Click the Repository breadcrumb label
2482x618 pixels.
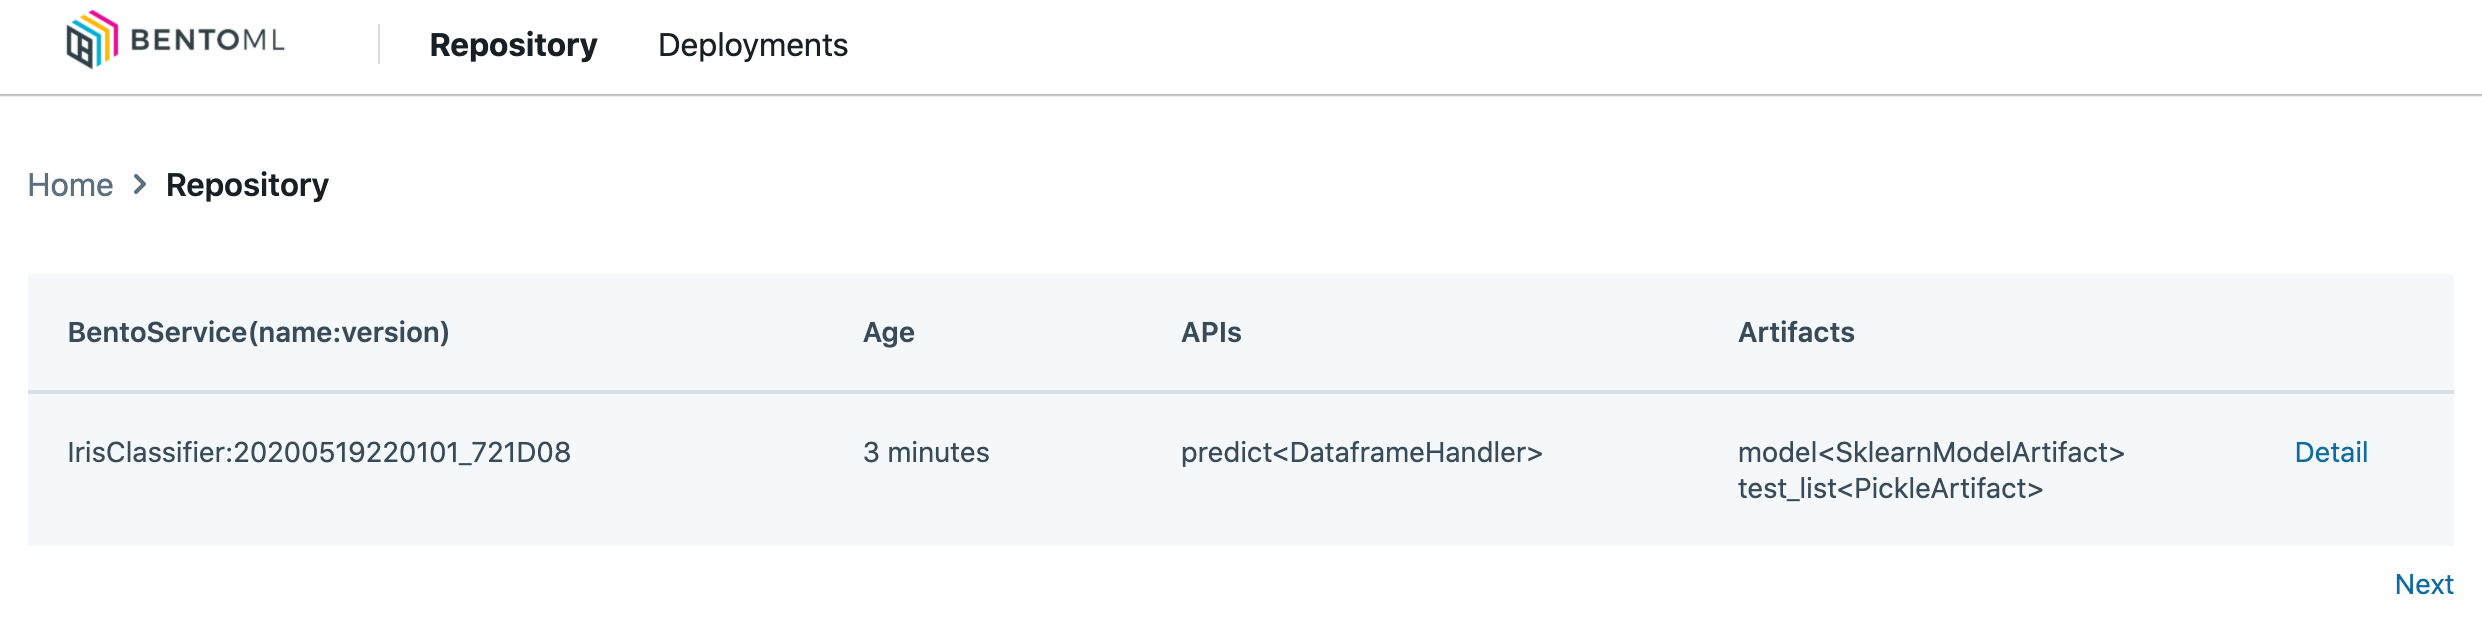(247, 185)
